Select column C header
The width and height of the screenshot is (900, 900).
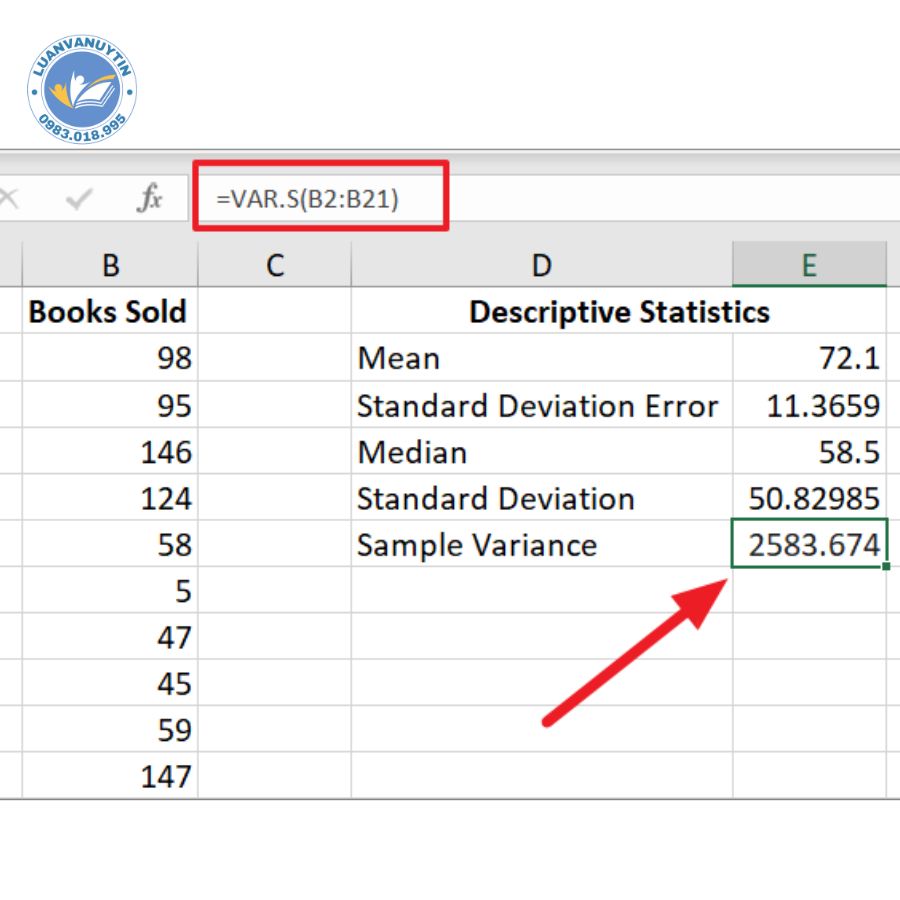pos(275,265)
